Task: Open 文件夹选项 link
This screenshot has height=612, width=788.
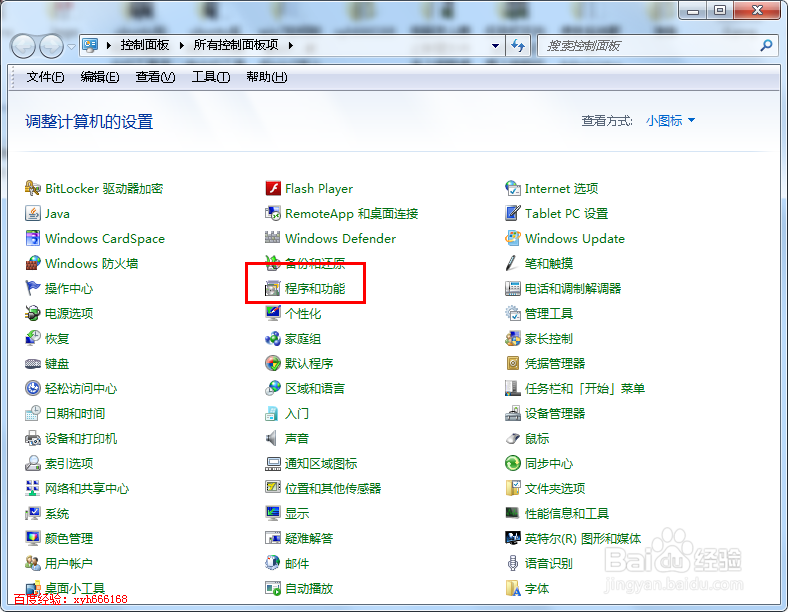Action: point(555,488)
